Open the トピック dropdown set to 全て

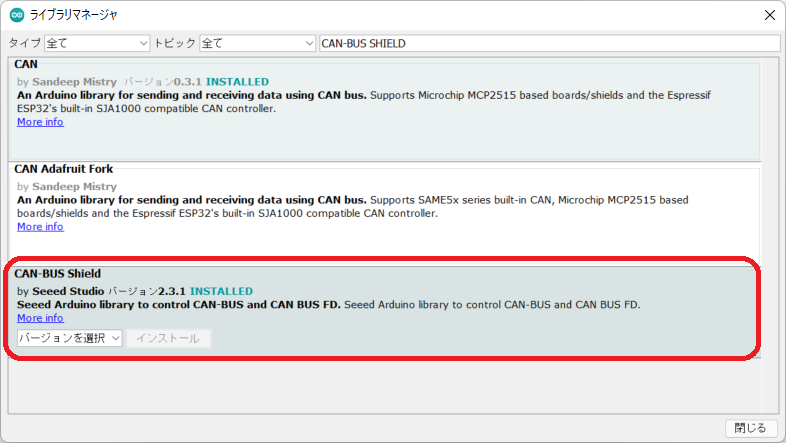click(x=258, y=44)
